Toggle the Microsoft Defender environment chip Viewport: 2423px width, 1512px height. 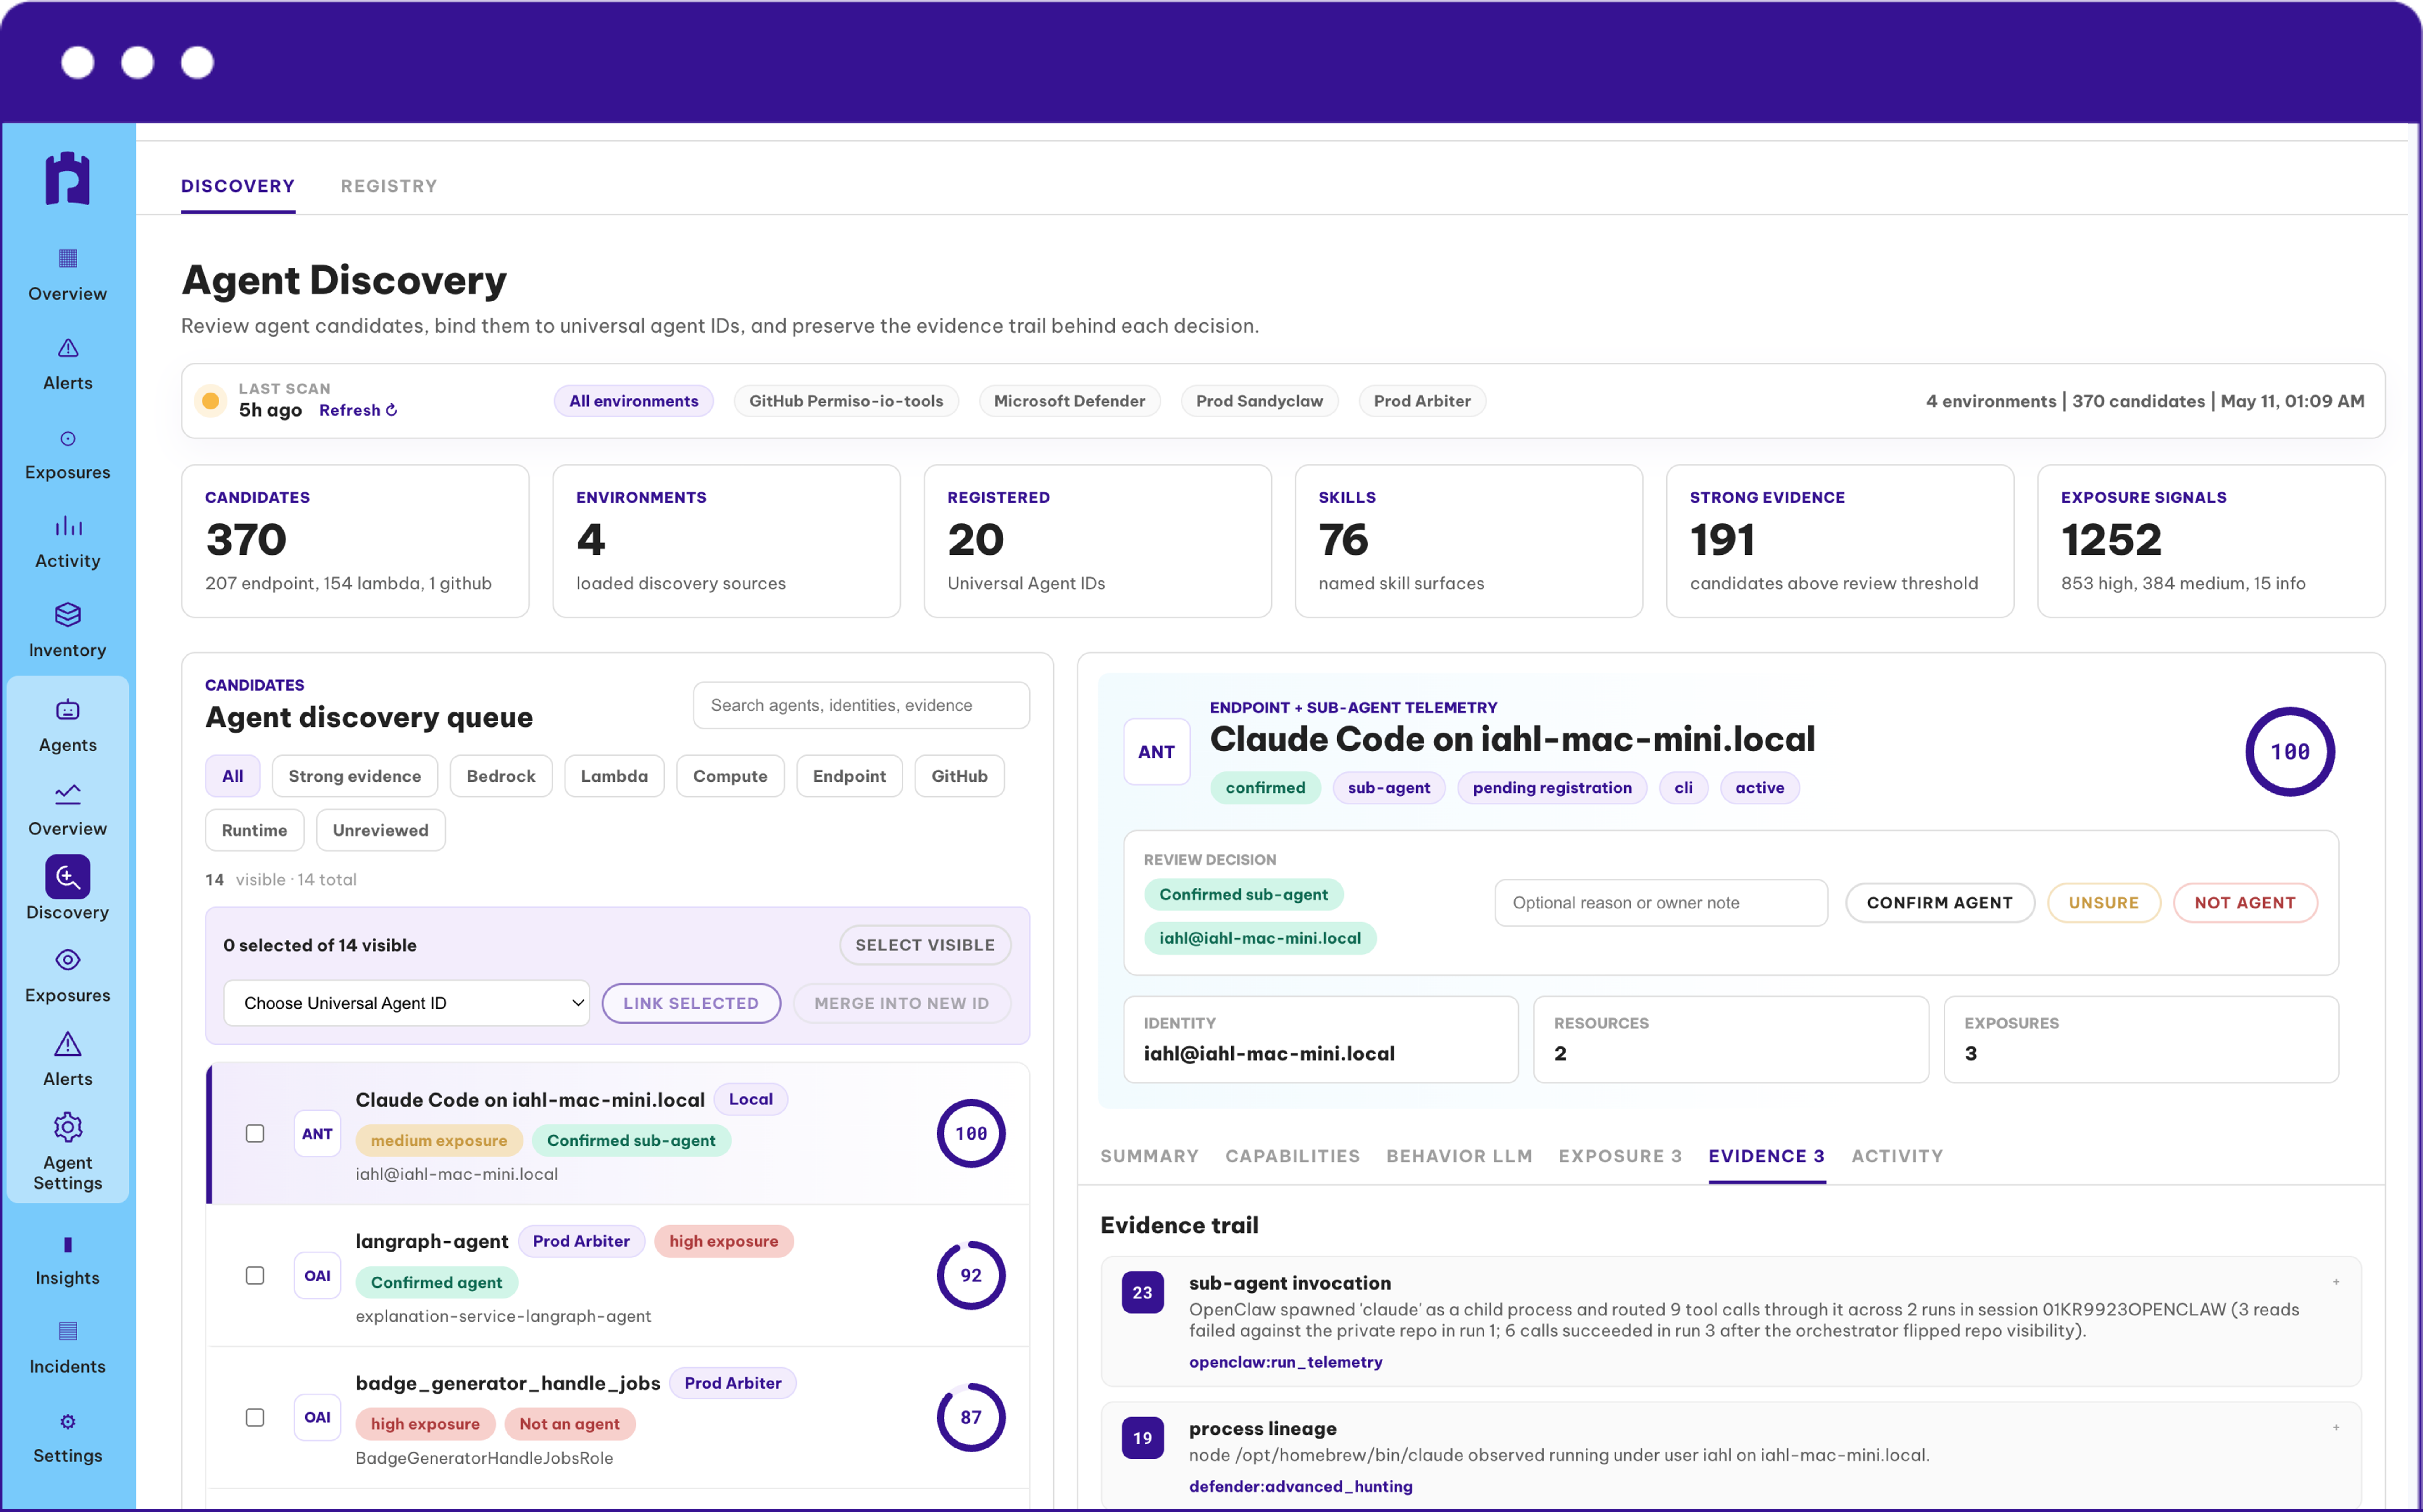pos(1070,401)
